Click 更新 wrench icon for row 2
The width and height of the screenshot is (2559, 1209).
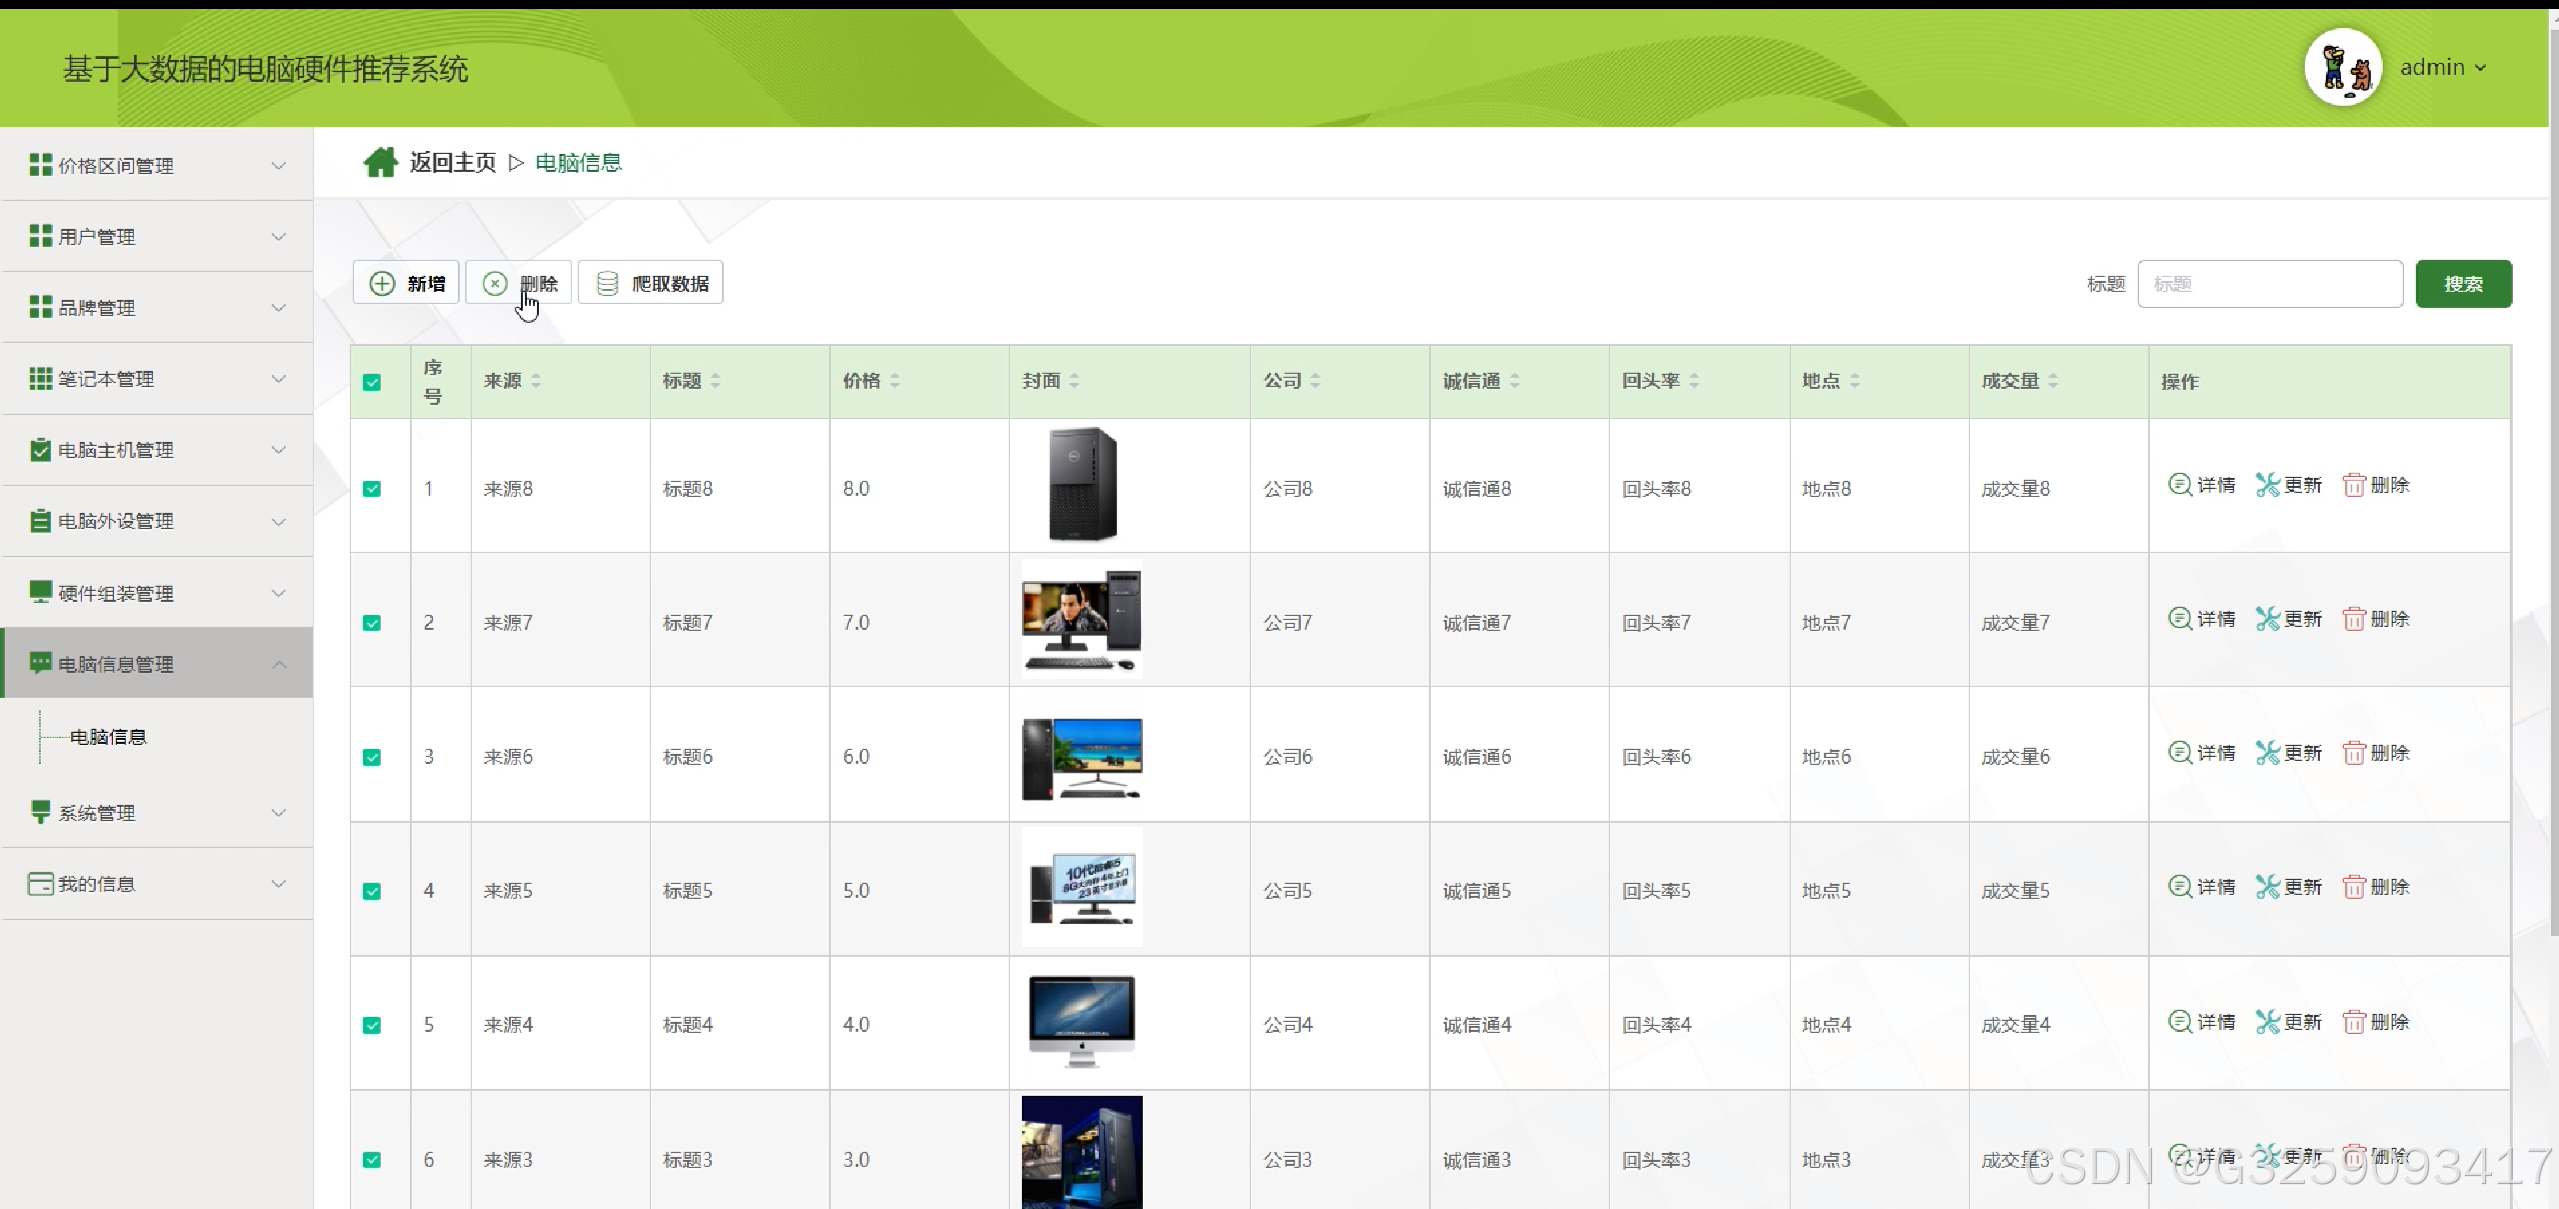[x=2267, y=619]
